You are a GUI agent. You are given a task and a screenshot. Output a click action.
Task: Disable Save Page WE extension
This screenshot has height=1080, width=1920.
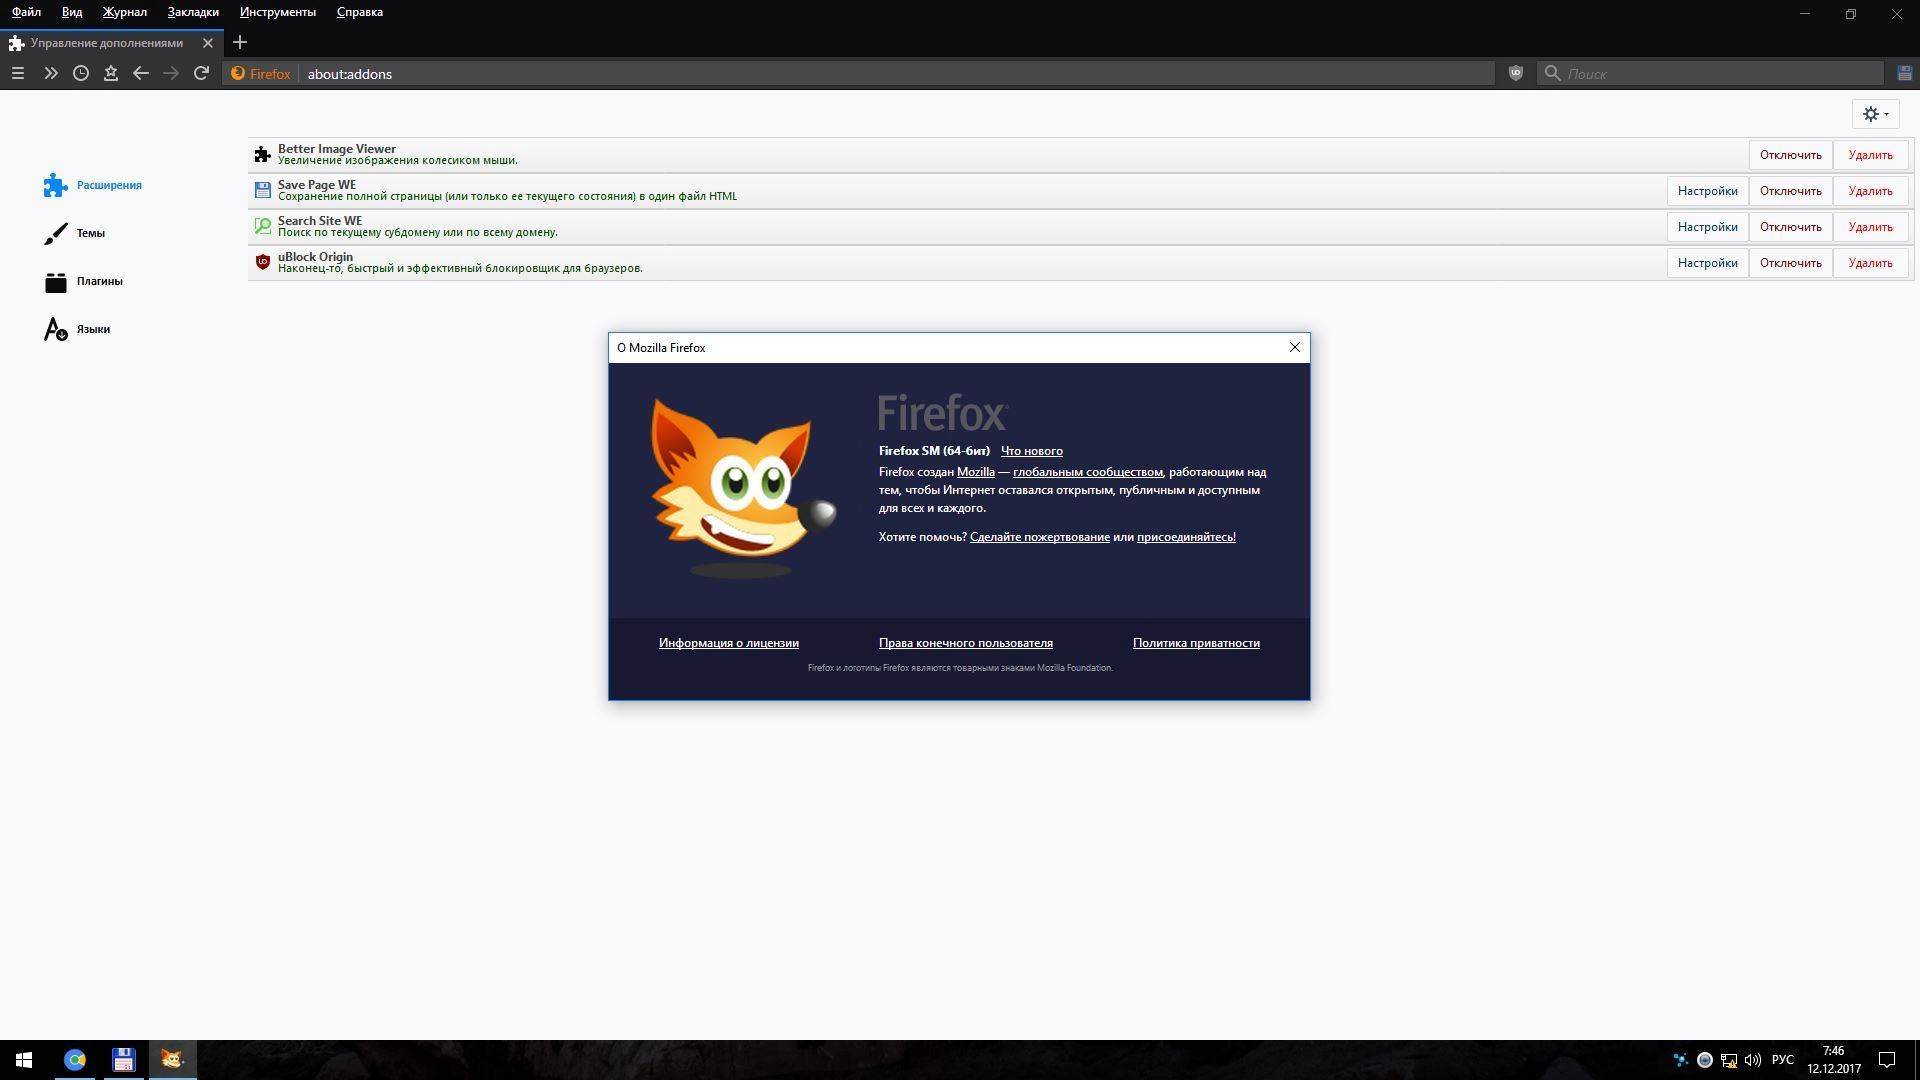(x=1790, y=191)
